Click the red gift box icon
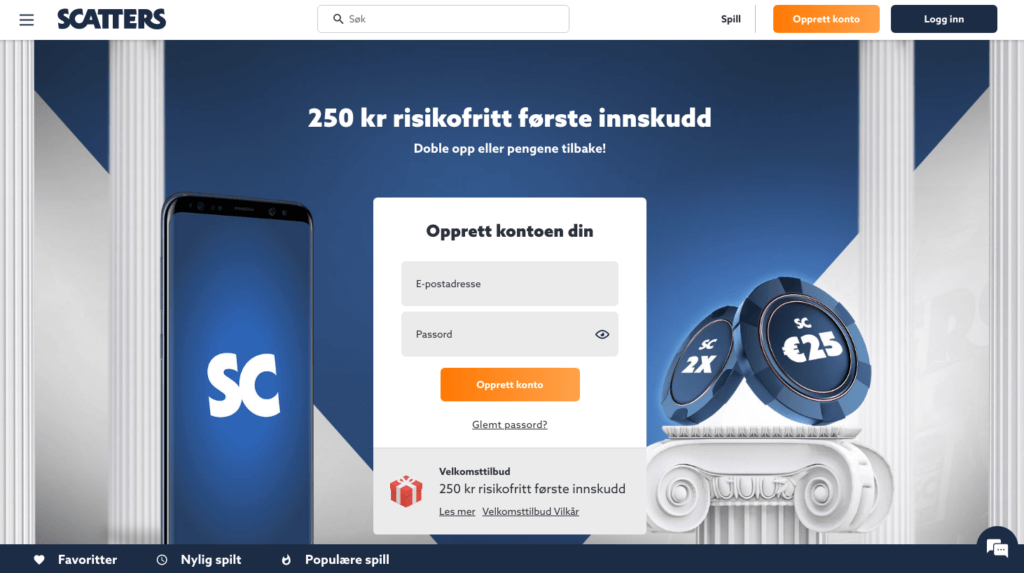1024x573 pixels. click(x=406, y=491)
